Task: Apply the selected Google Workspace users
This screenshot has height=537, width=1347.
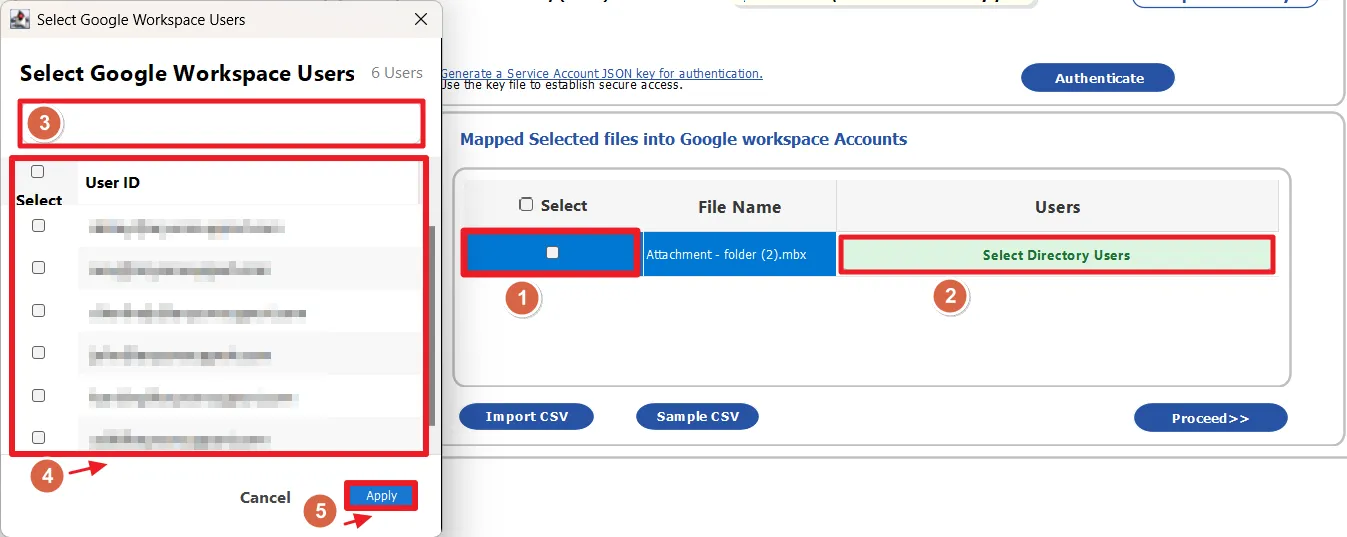Action: pyautogui.click(x=381, y=496)
